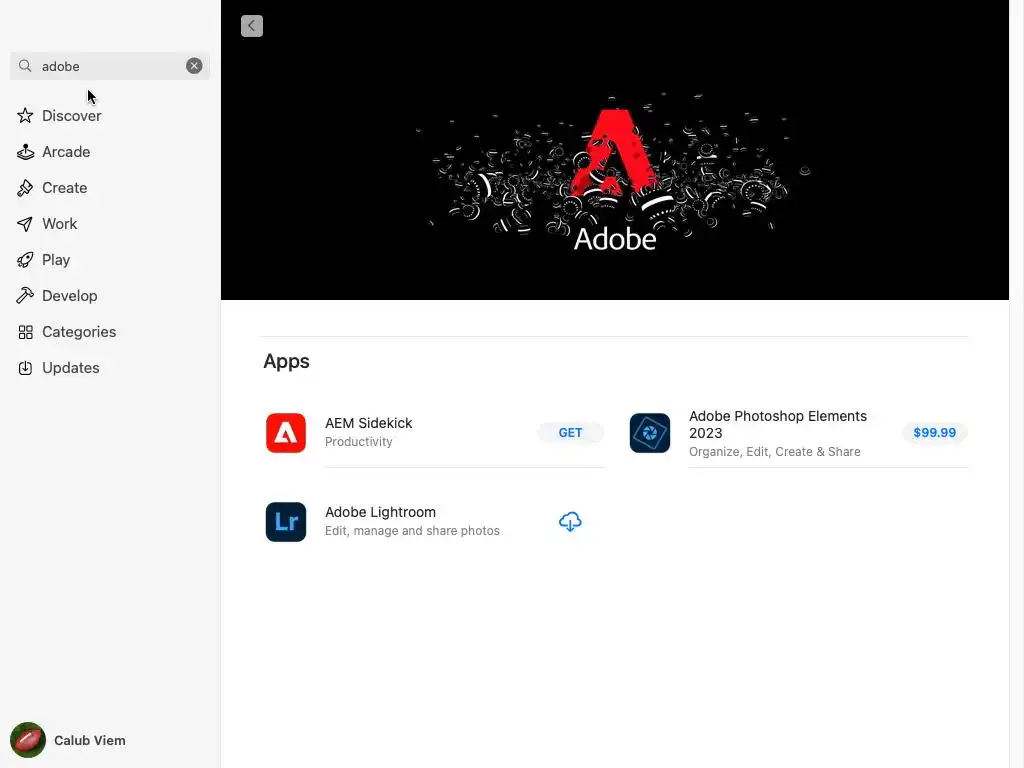
Task: Open the Adobe Lightroom Lr icon
Action: 285,522
